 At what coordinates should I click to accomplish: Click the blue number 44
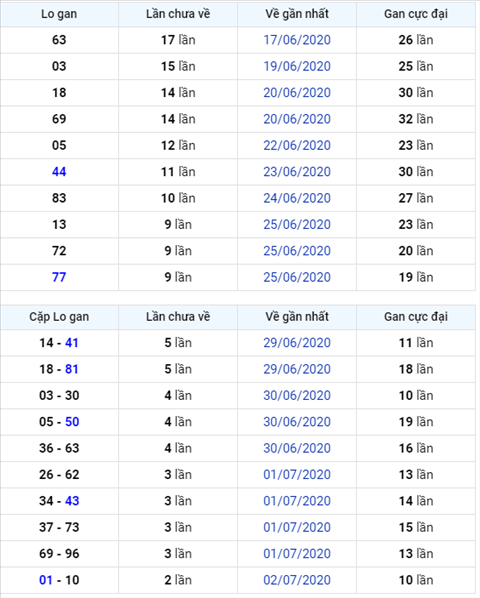point(59,172)
